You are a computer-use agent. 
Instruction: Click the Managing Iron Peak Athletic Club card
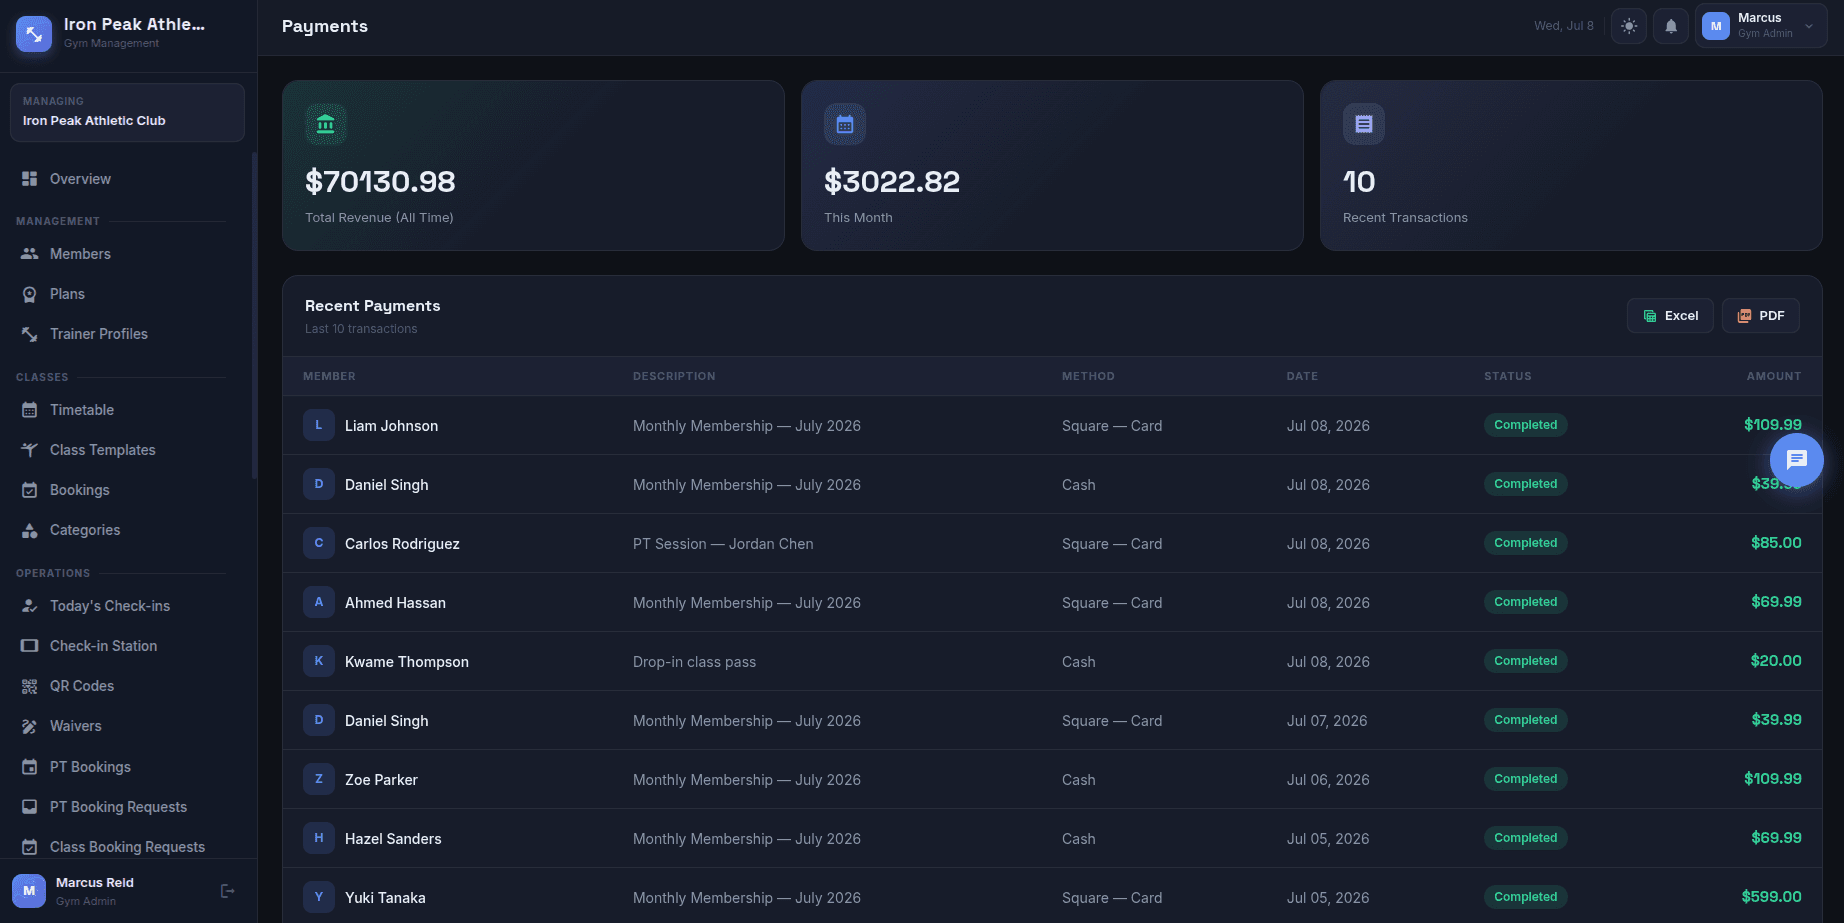[x=127, y=112]
